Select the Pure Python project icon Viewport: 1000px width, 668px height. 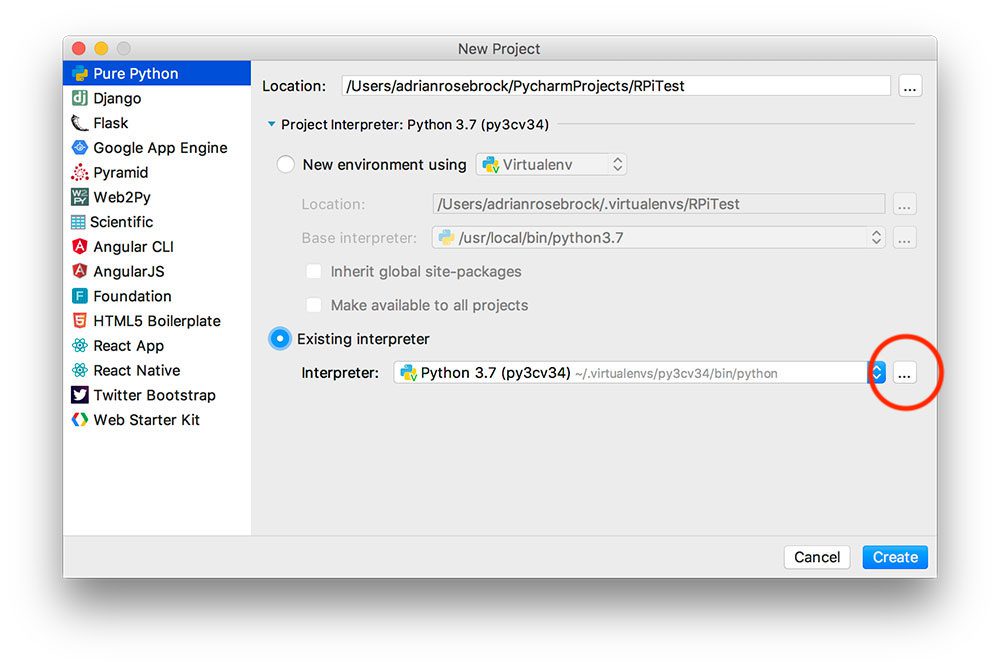80,73
